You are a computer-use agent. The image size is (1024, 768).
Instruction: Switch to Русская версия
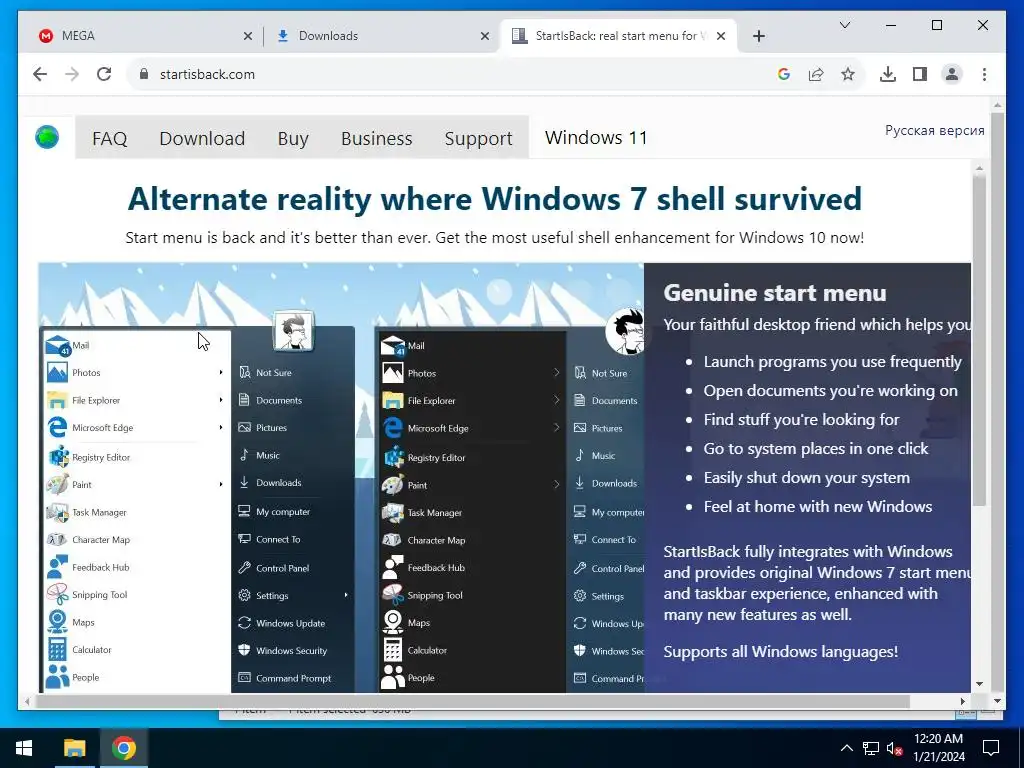pyautogui.click(x=935, y=130)
